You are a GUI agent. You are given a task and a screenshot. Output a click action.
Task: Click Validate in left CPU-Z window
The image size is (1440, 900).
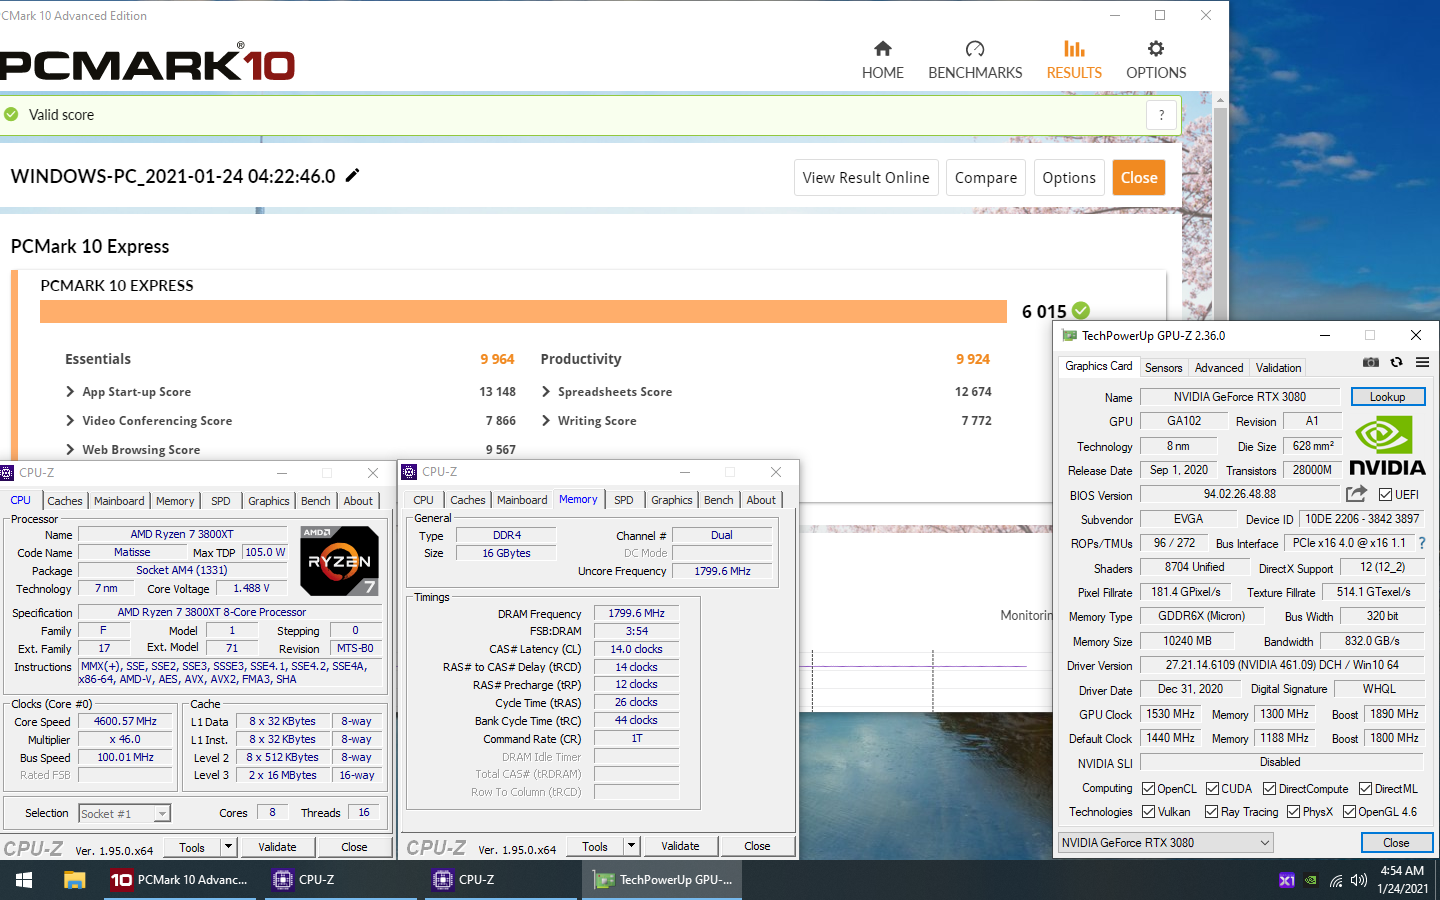[277, 847]
